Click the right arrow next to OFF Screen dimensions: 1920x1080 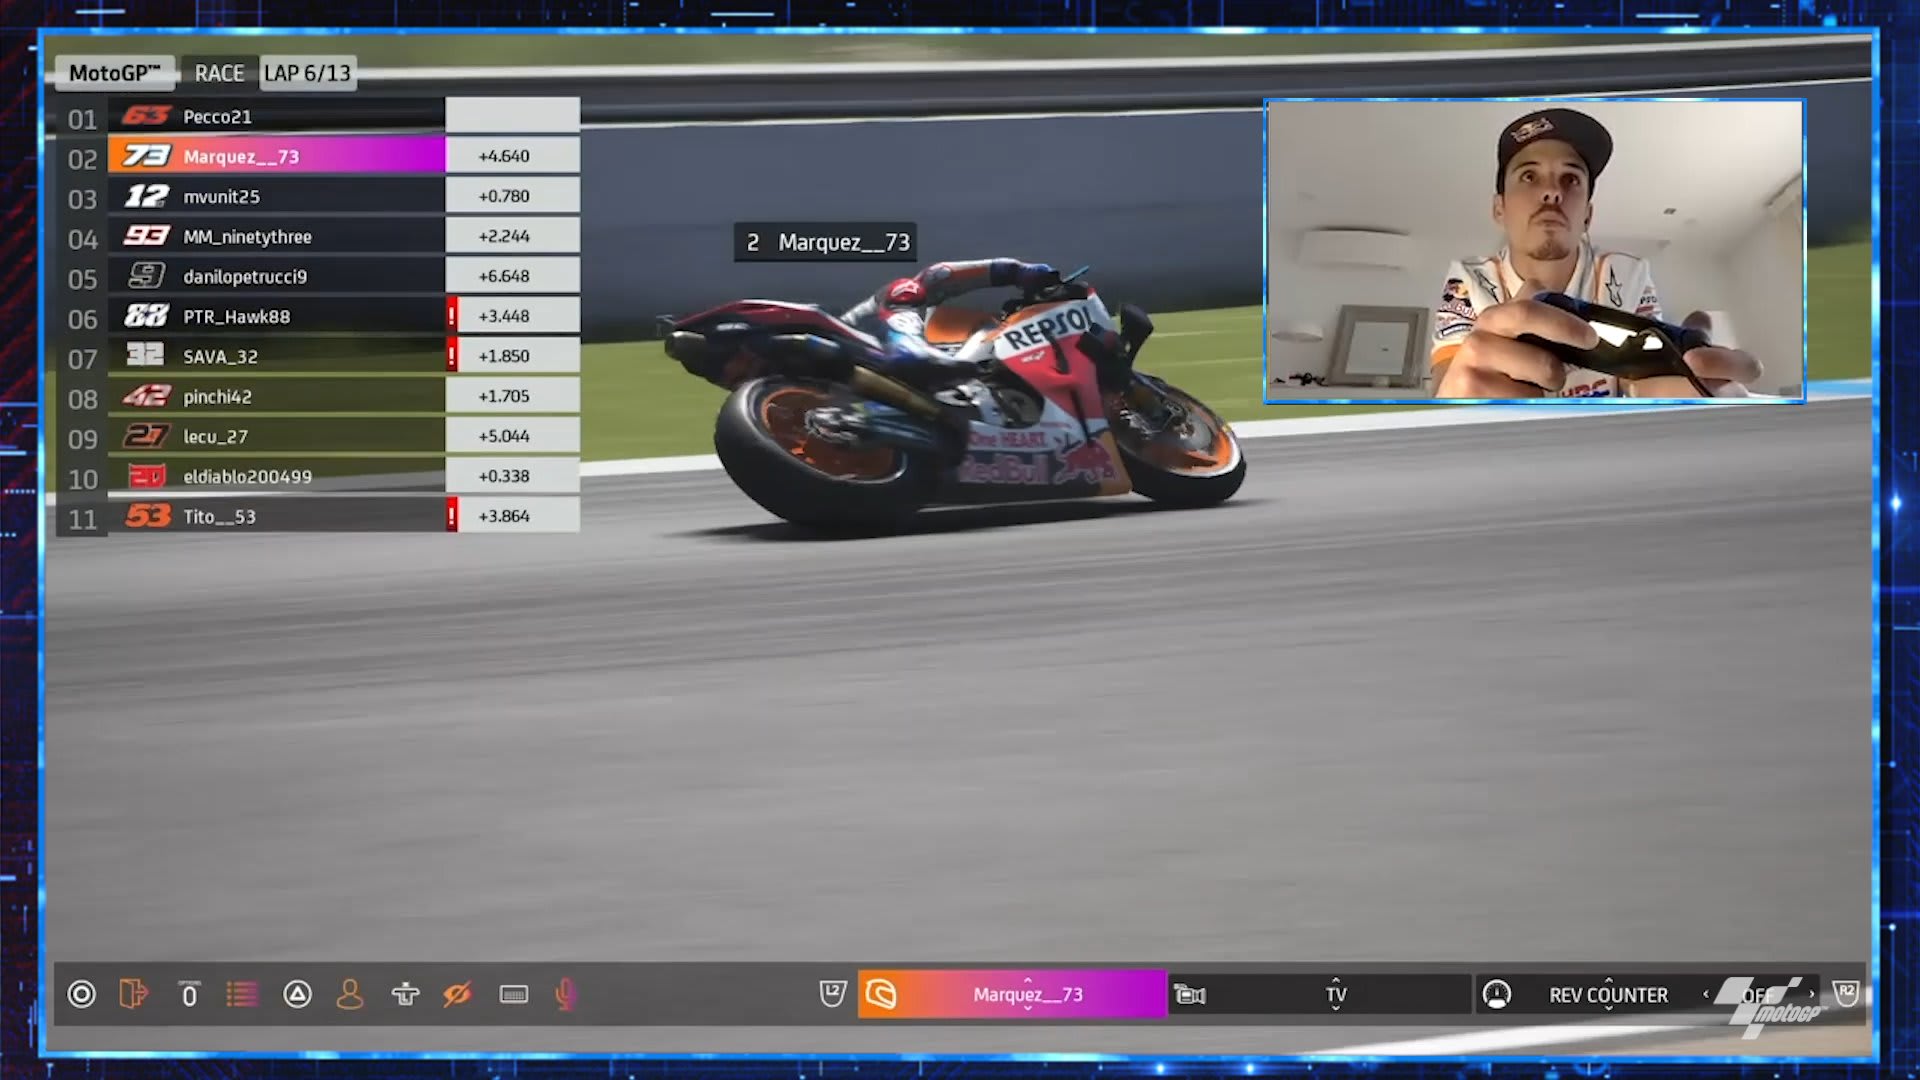click(x=1812, y=993)
